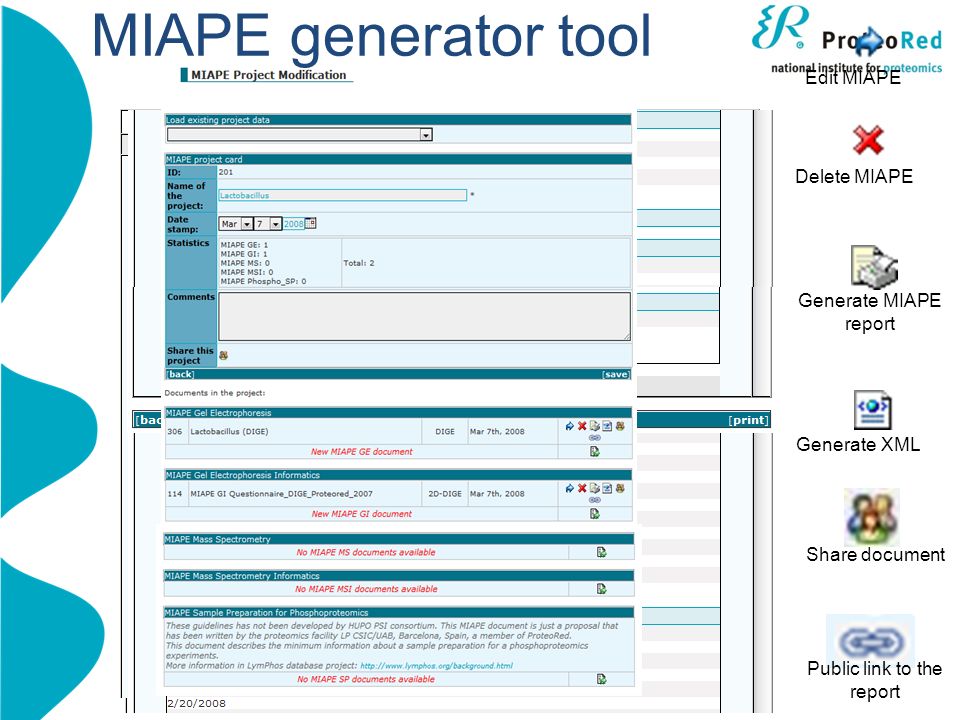Delete the MIAPE GI Questionnaire document
This screenshot has width=960, height=720.
click(x=582, y=489)
